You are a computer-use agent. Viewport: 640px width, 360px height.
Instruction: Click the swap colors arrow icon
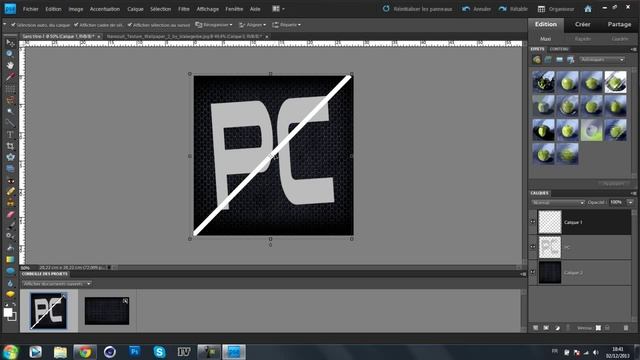tap(14, 305)
